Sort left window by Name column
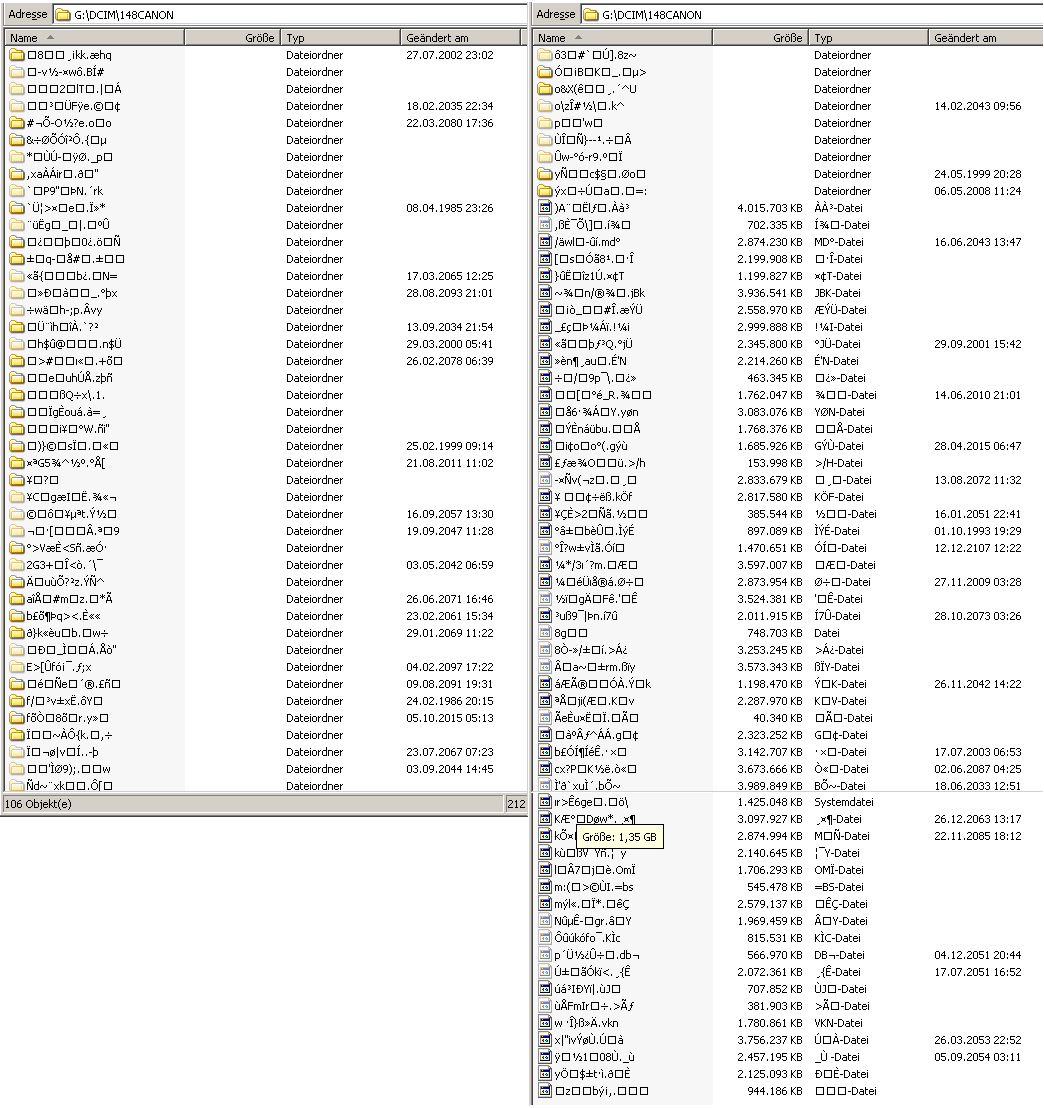Viewport: 1044px width, 1108px height. click(95, 37)
